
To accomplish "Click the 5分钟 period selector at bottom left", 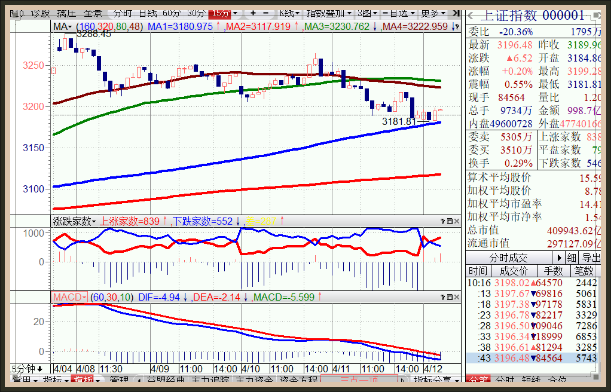I will [x=27, y=369].
